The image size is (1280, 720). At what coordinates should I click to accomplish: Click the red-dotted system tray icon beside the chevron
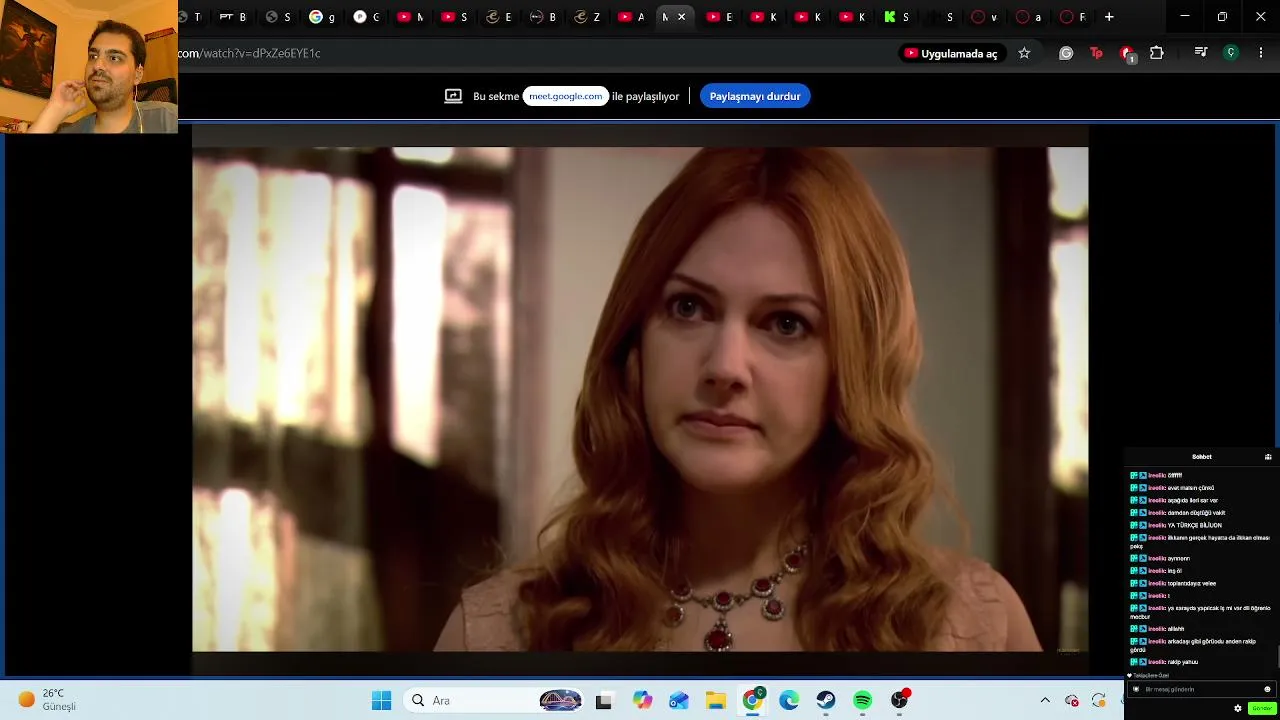click(1072, 700)
